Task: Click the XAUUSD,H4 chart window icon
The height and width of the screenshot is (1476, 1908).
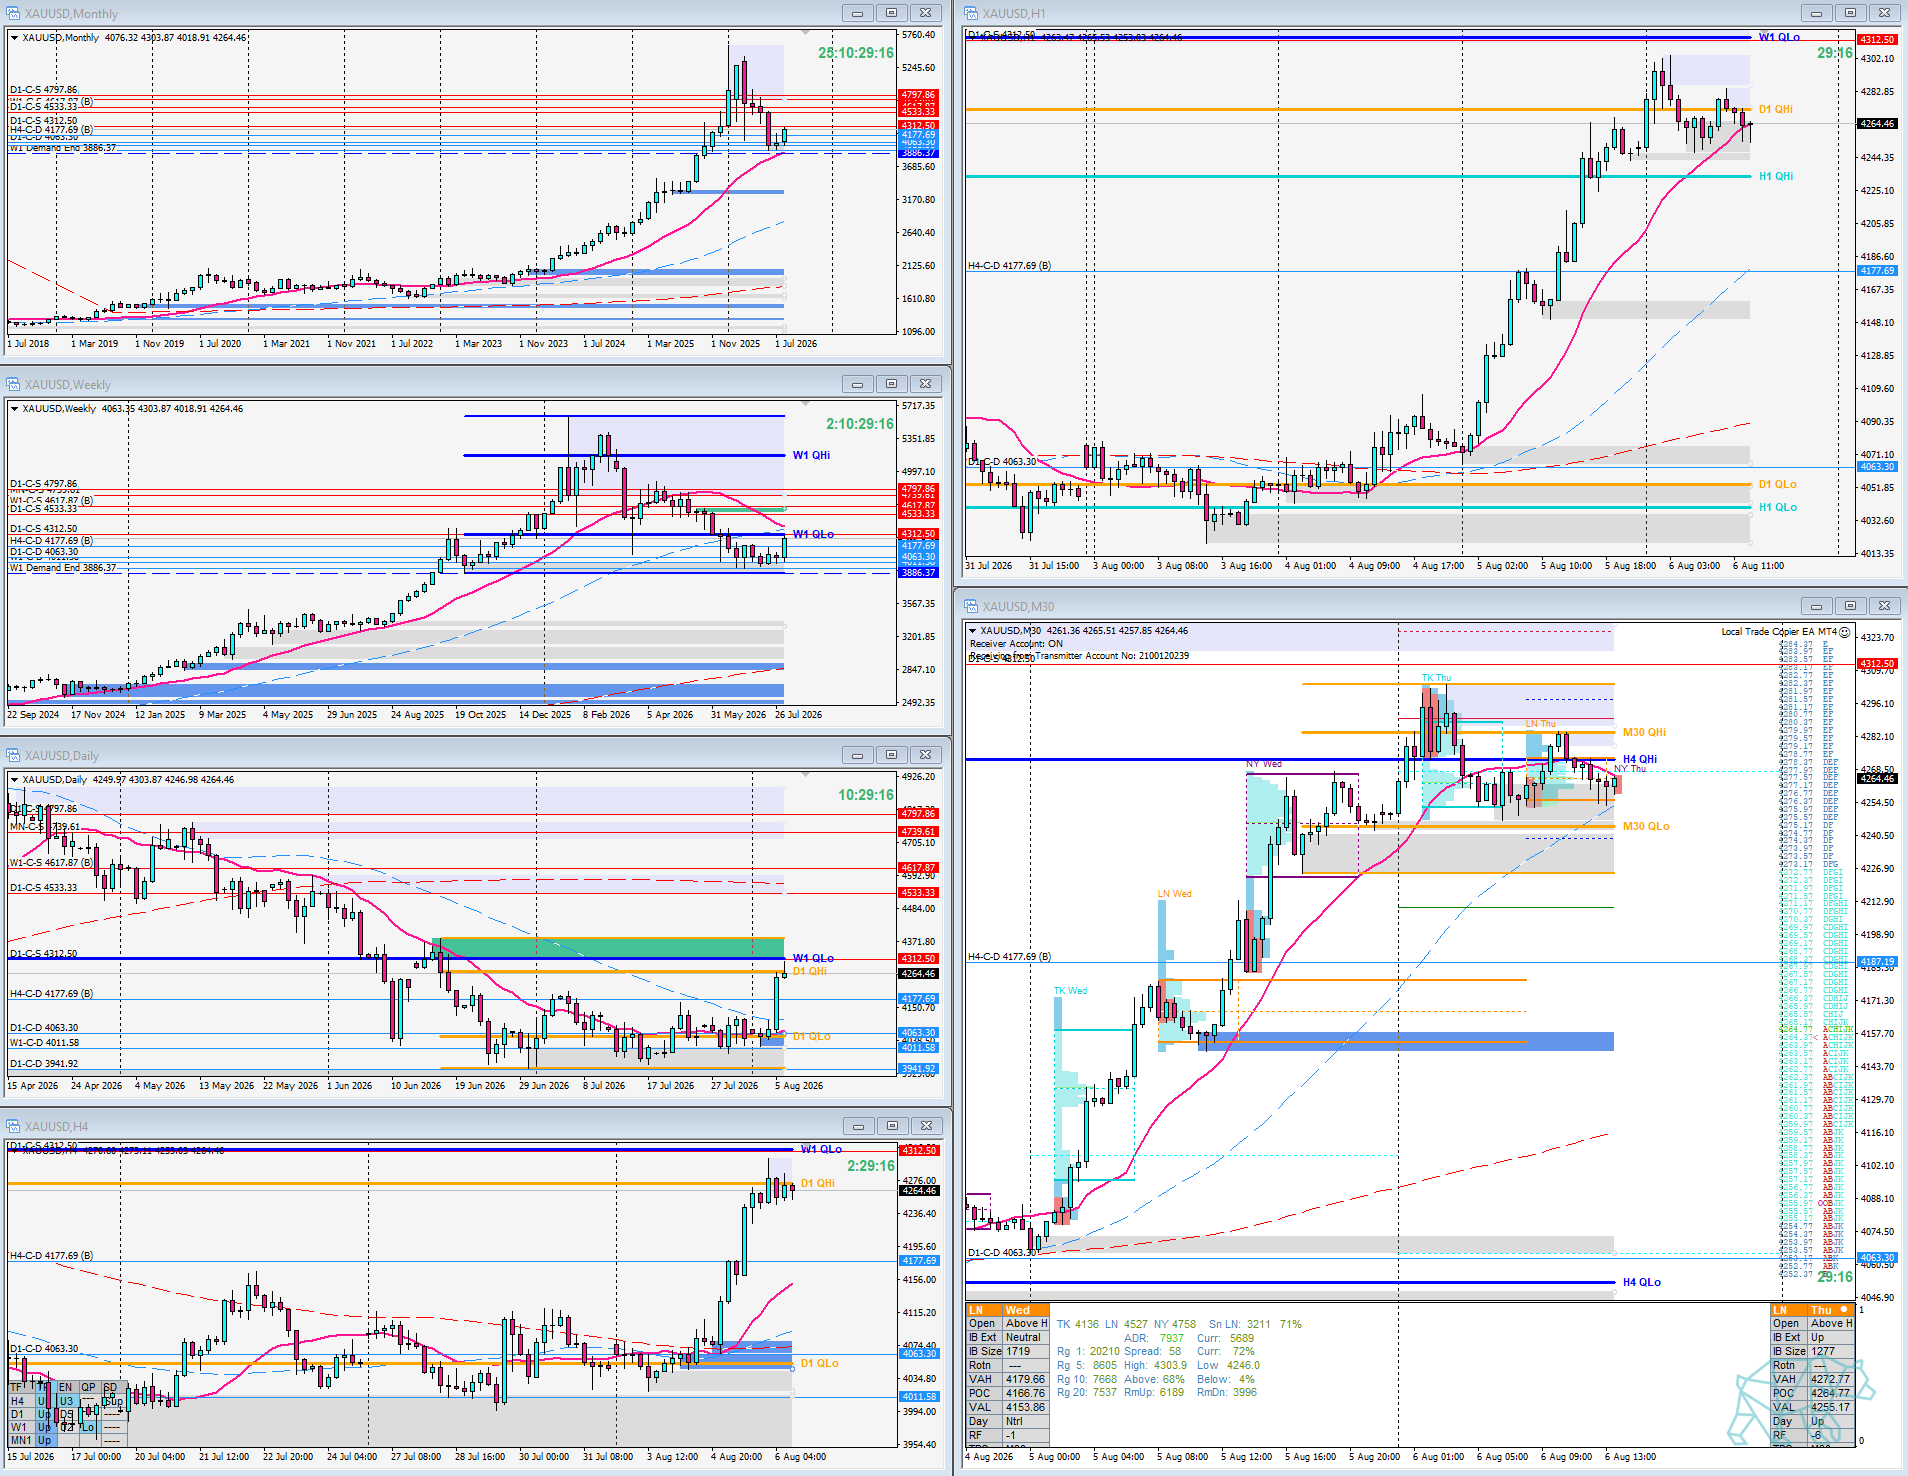Action: [13, 1126]
